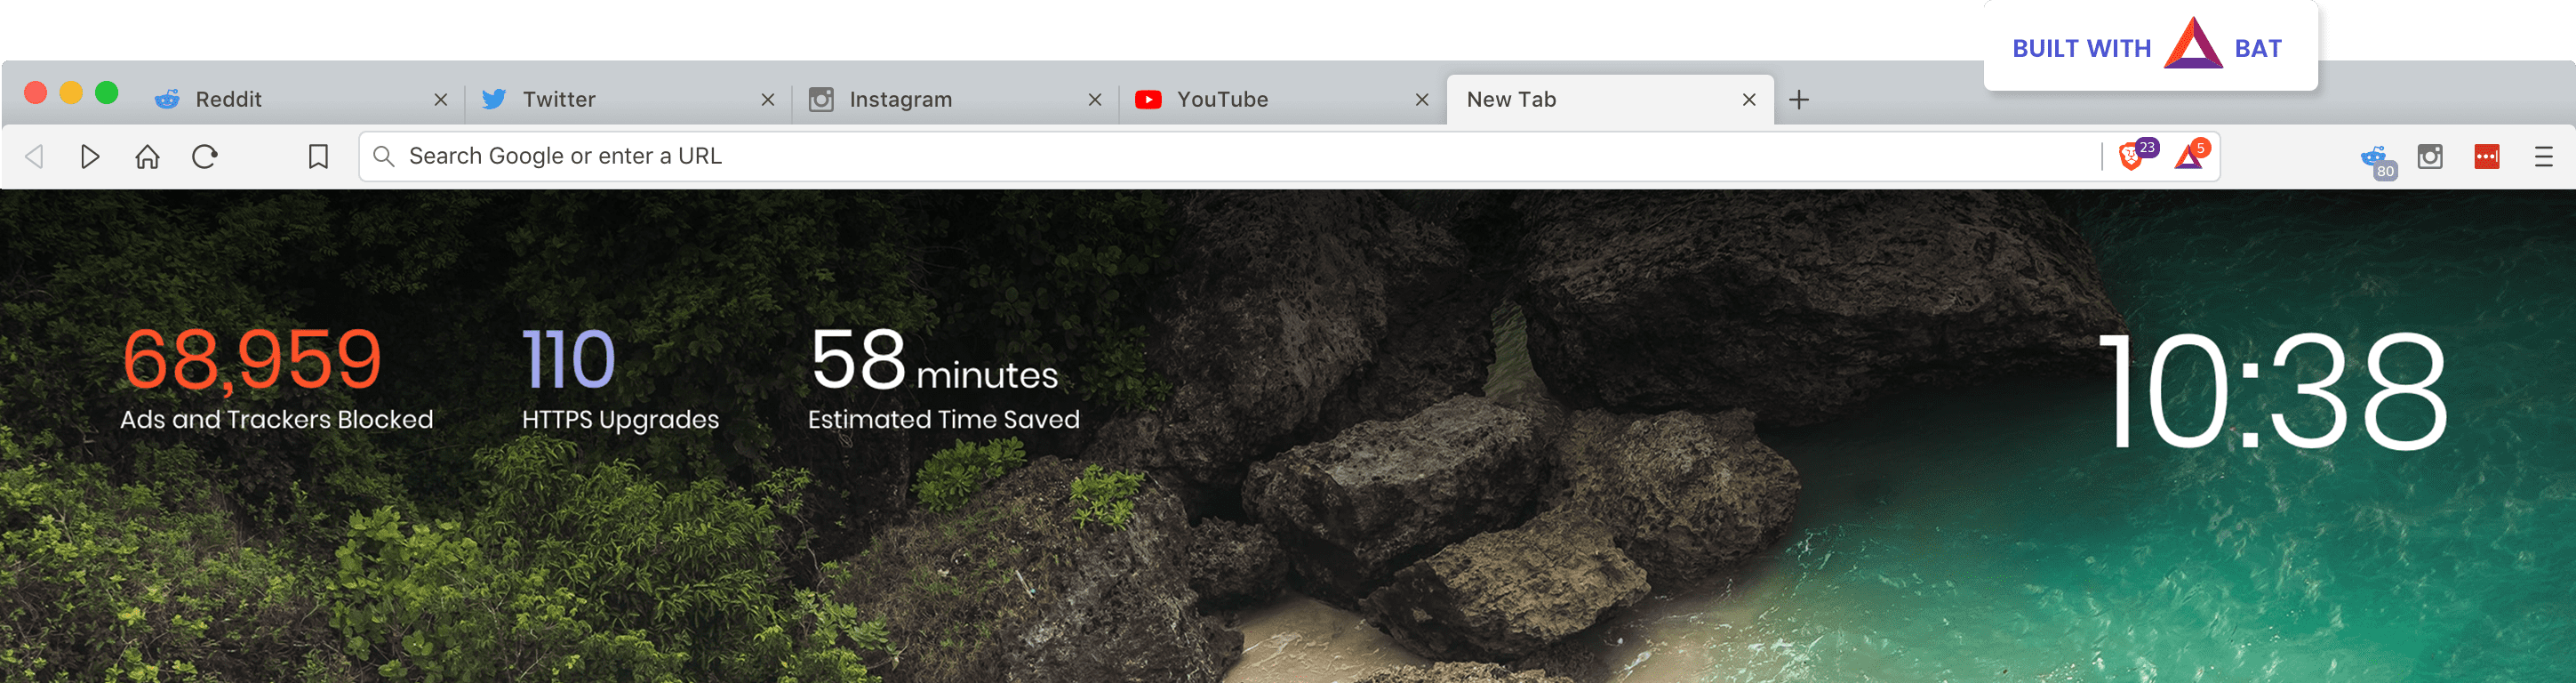Minimize the window with yellow button
This screenshot has height=683, width=2576.
tap(71, 93)
